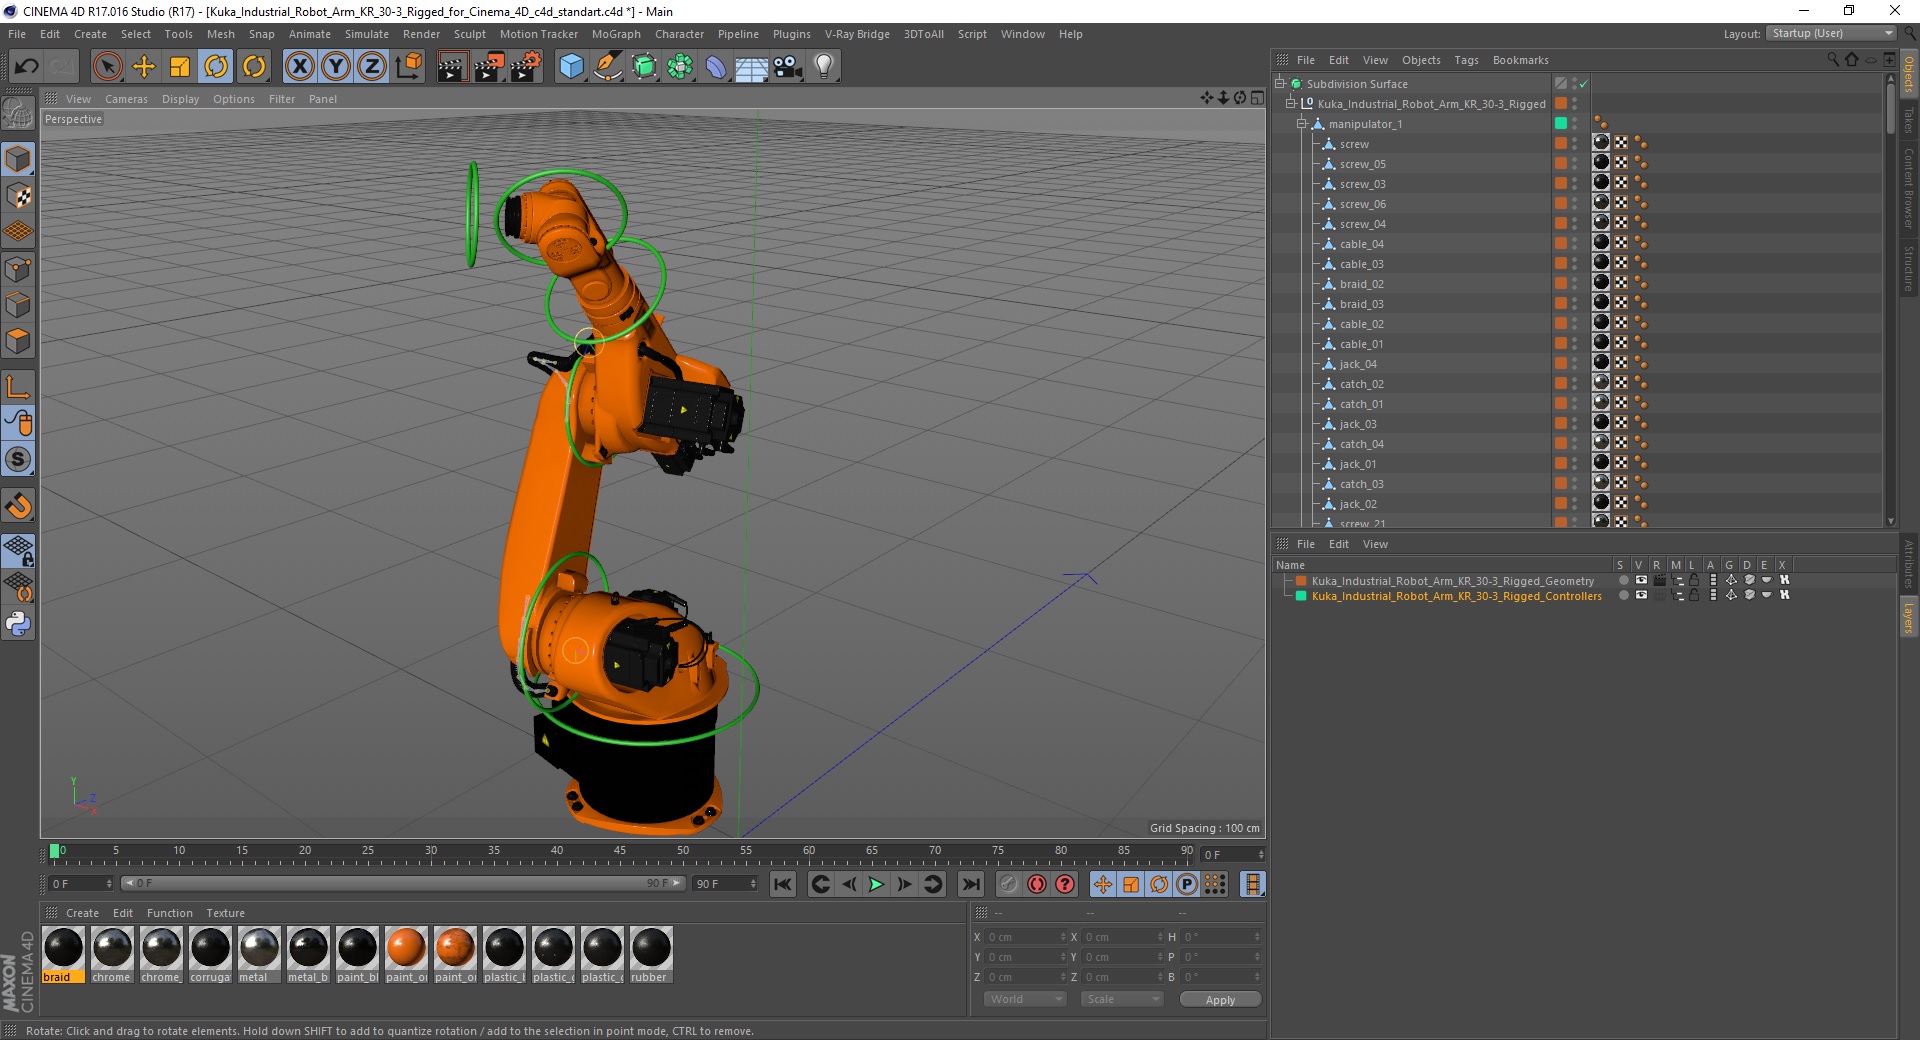The height and width of the screenshot is (1040, 1920).
Task: Go to start of animation
Action: [783, 884]
